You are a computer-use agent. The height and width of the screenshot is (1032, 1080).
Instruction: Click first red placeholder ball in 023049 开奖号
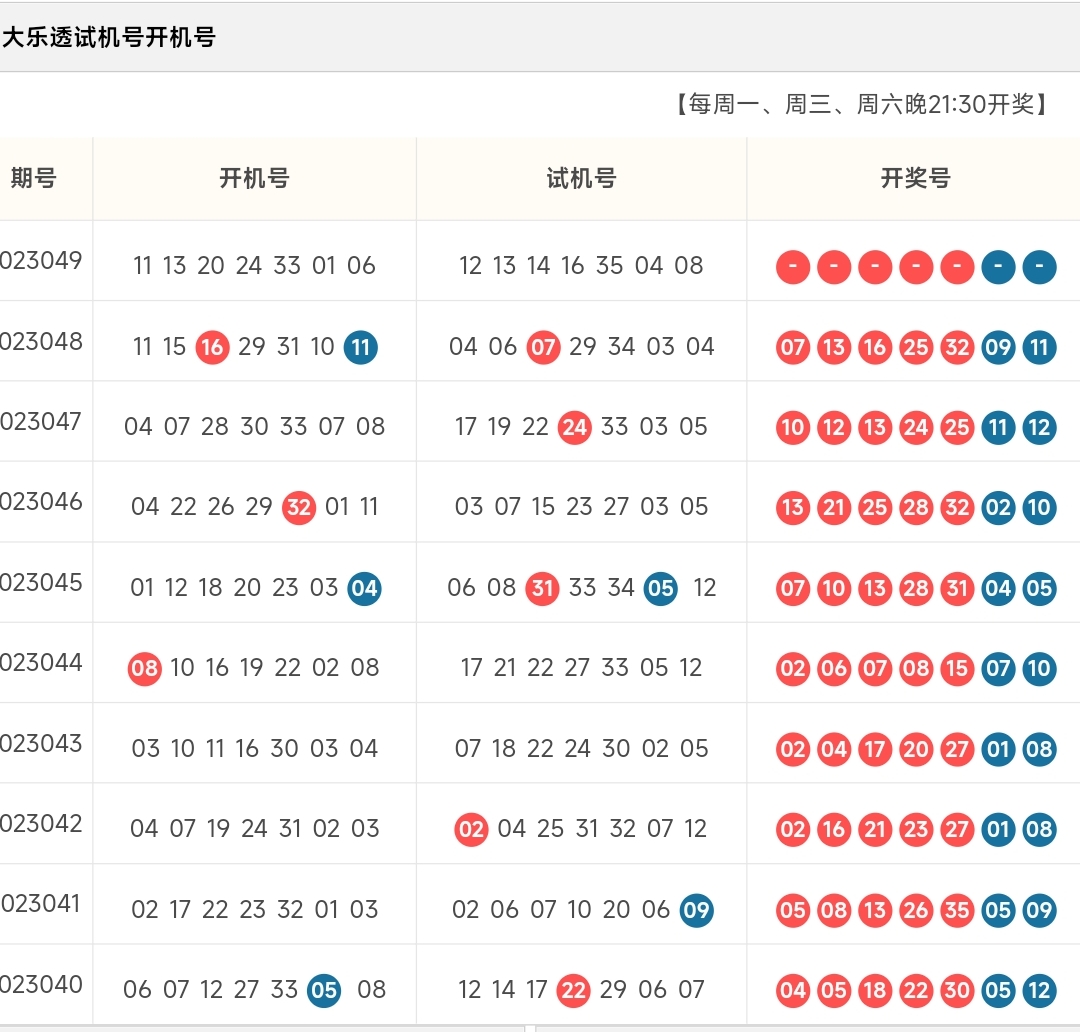pyautogui.click(x=793, y=267)
